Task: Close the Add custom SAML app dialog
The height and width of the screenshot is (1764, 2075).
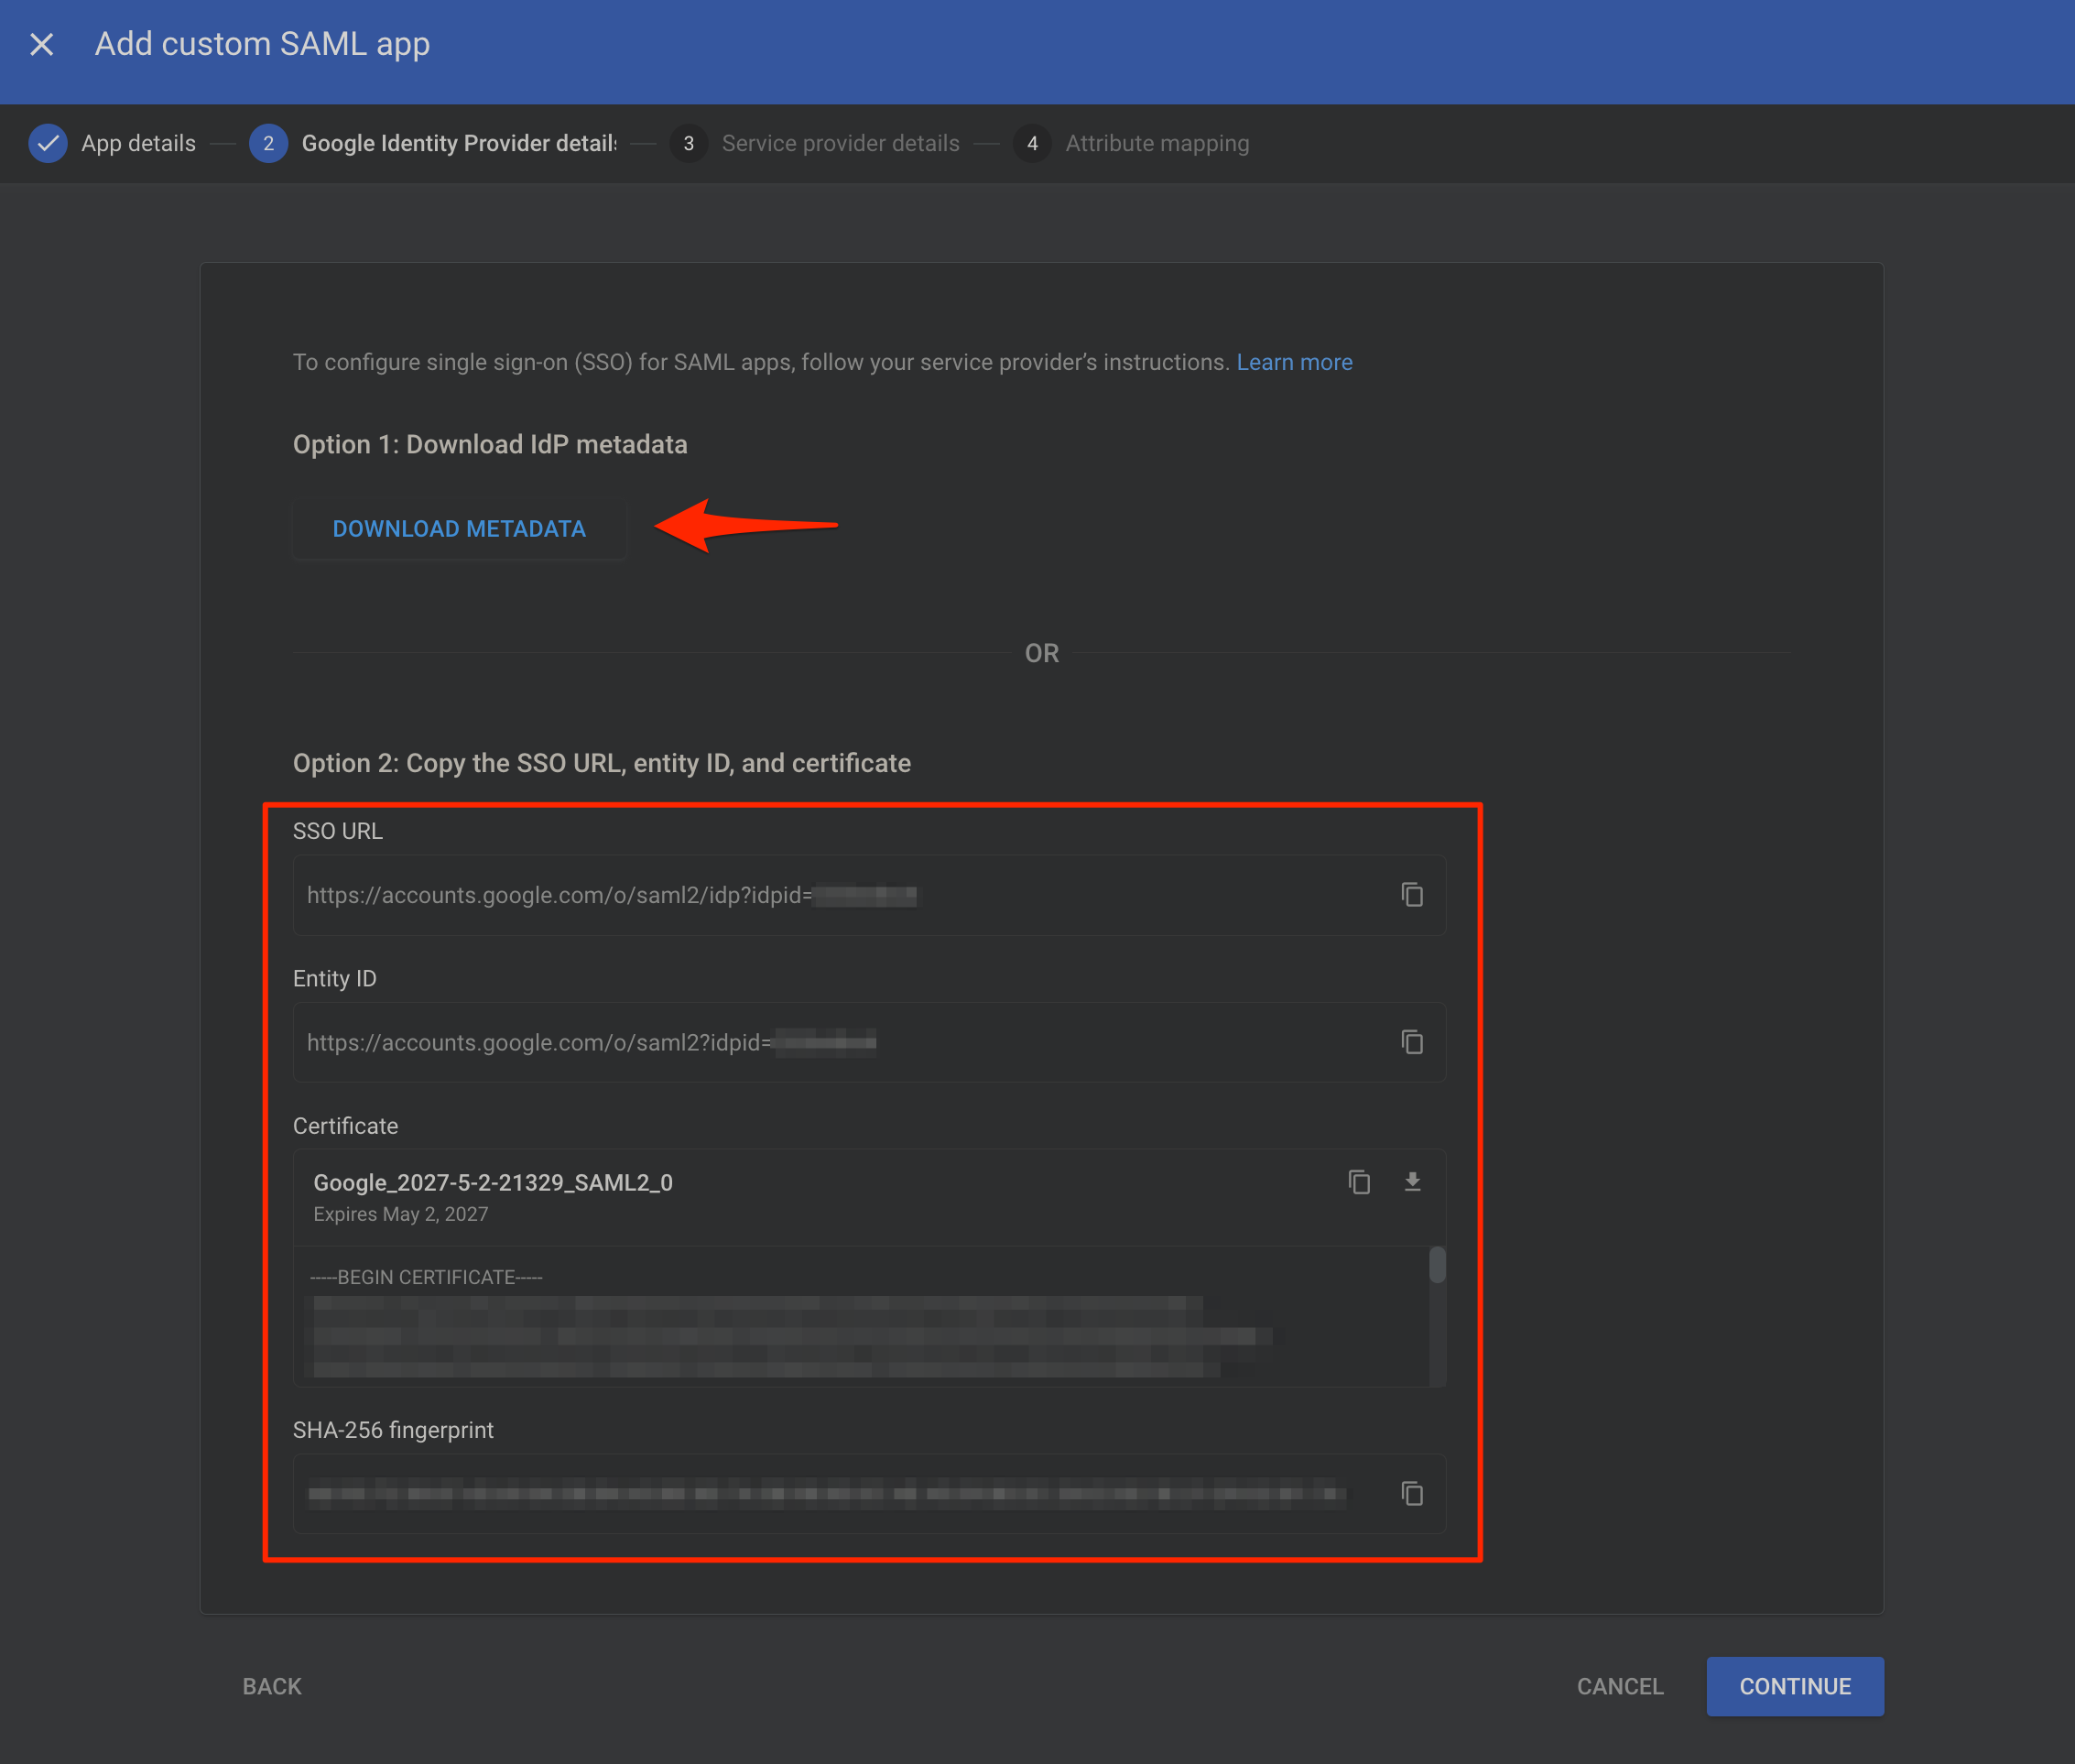Action: (42, 44)
